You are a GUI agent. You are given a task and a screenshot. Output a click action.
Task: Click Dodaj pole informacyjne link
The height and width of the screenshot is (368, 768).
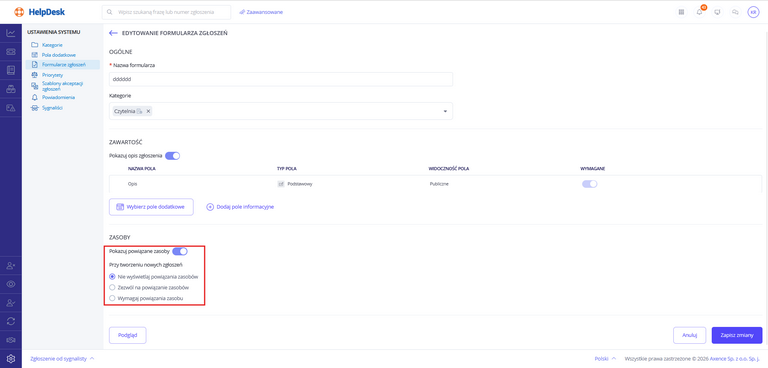click(240, 207)
